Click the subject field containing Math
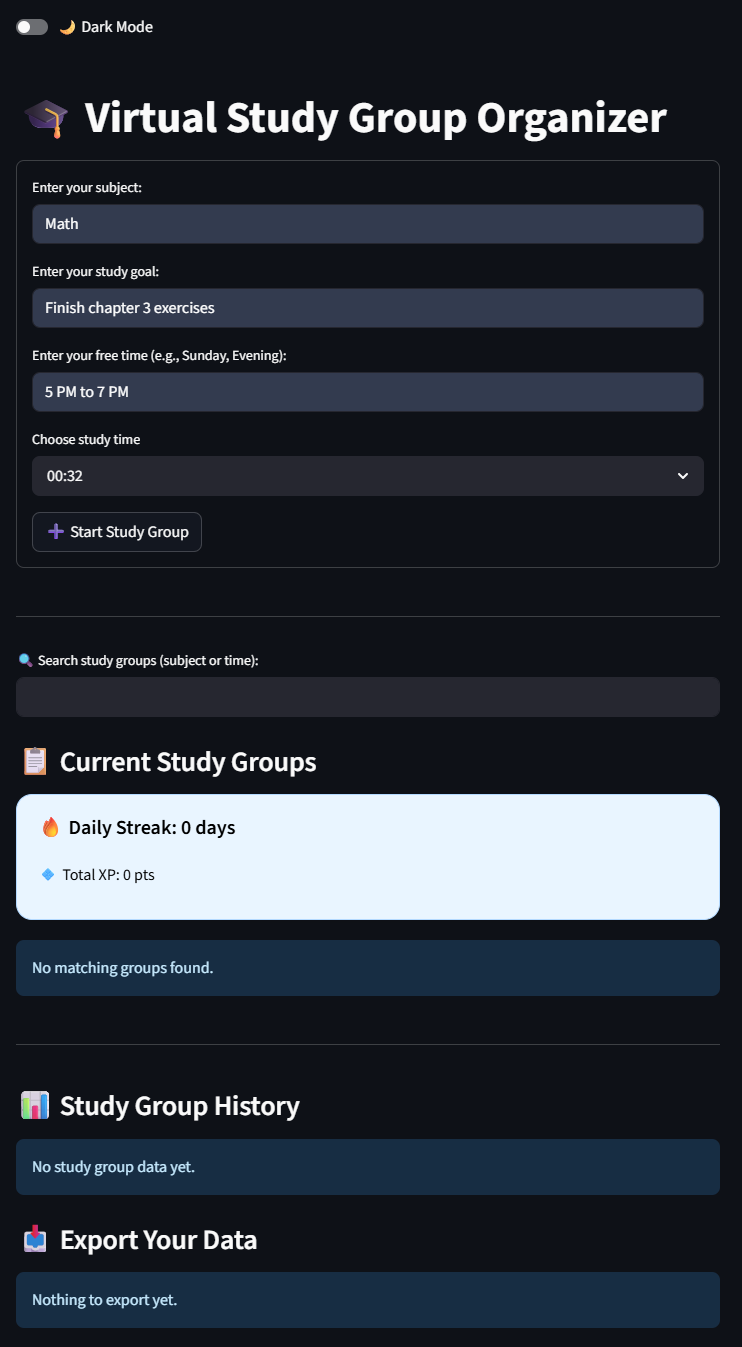The width and height of the screenshot is (742, 1347). [x=367, y=224]
